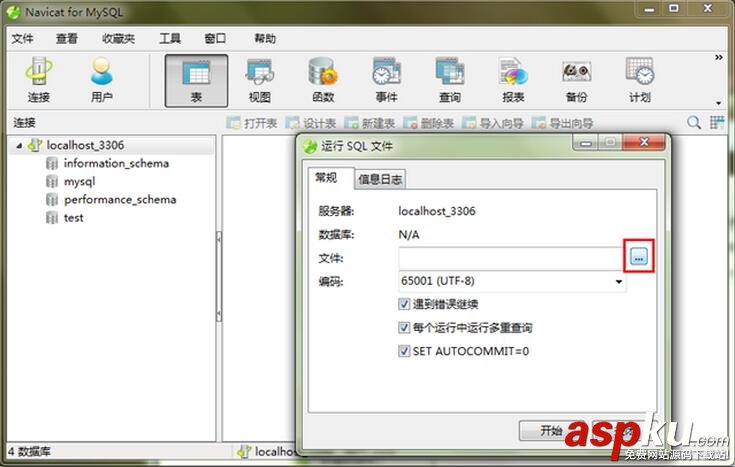The image size is (735, 467).
Task: Open the Backup (备份) toolbar icon
Action: (576, 80)
